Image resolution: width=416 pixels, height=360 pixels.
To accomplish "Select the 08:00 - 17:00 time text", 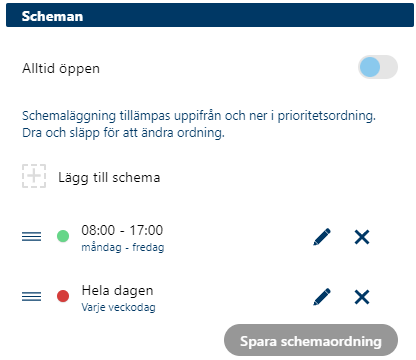I will tap(122, 230).
